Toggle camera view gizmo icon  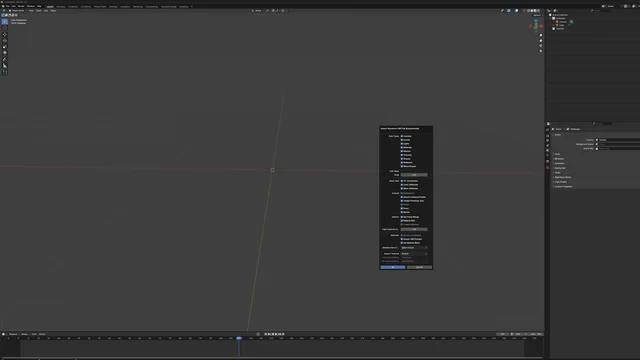tap(540, 46)
